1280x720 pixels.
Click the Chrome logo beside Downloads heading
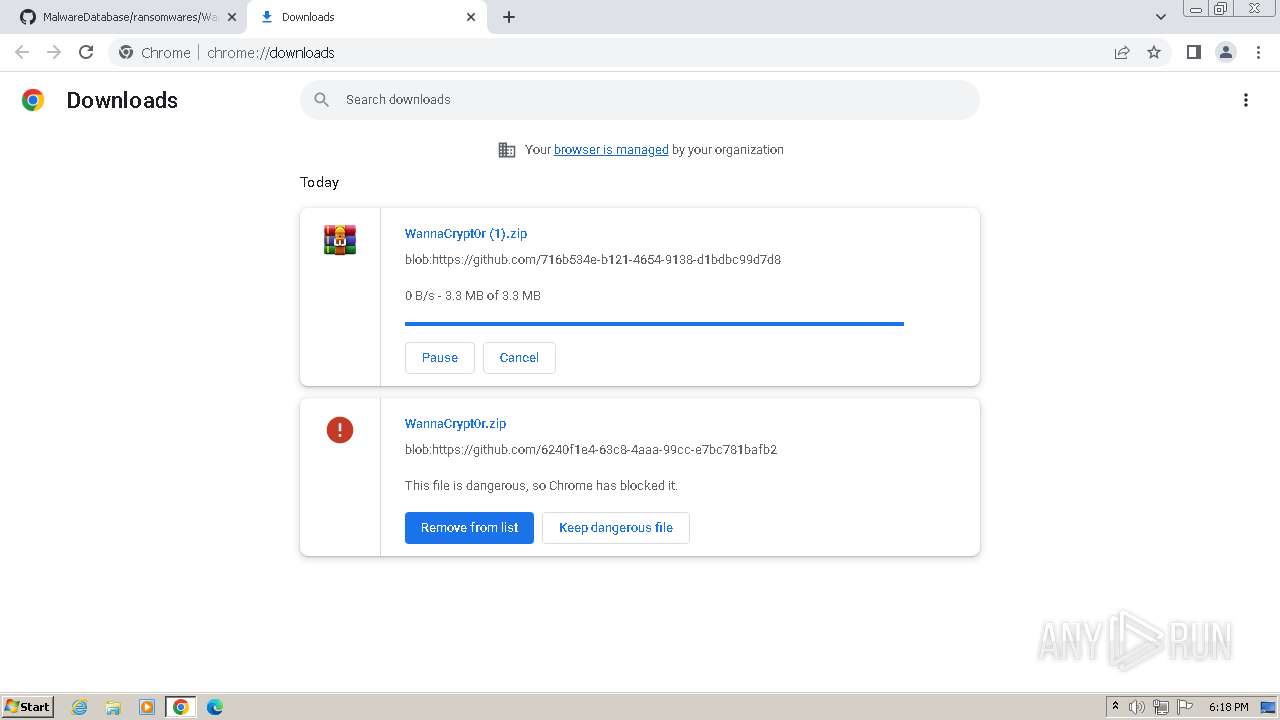pyautogui.click(x=33, y=100)
